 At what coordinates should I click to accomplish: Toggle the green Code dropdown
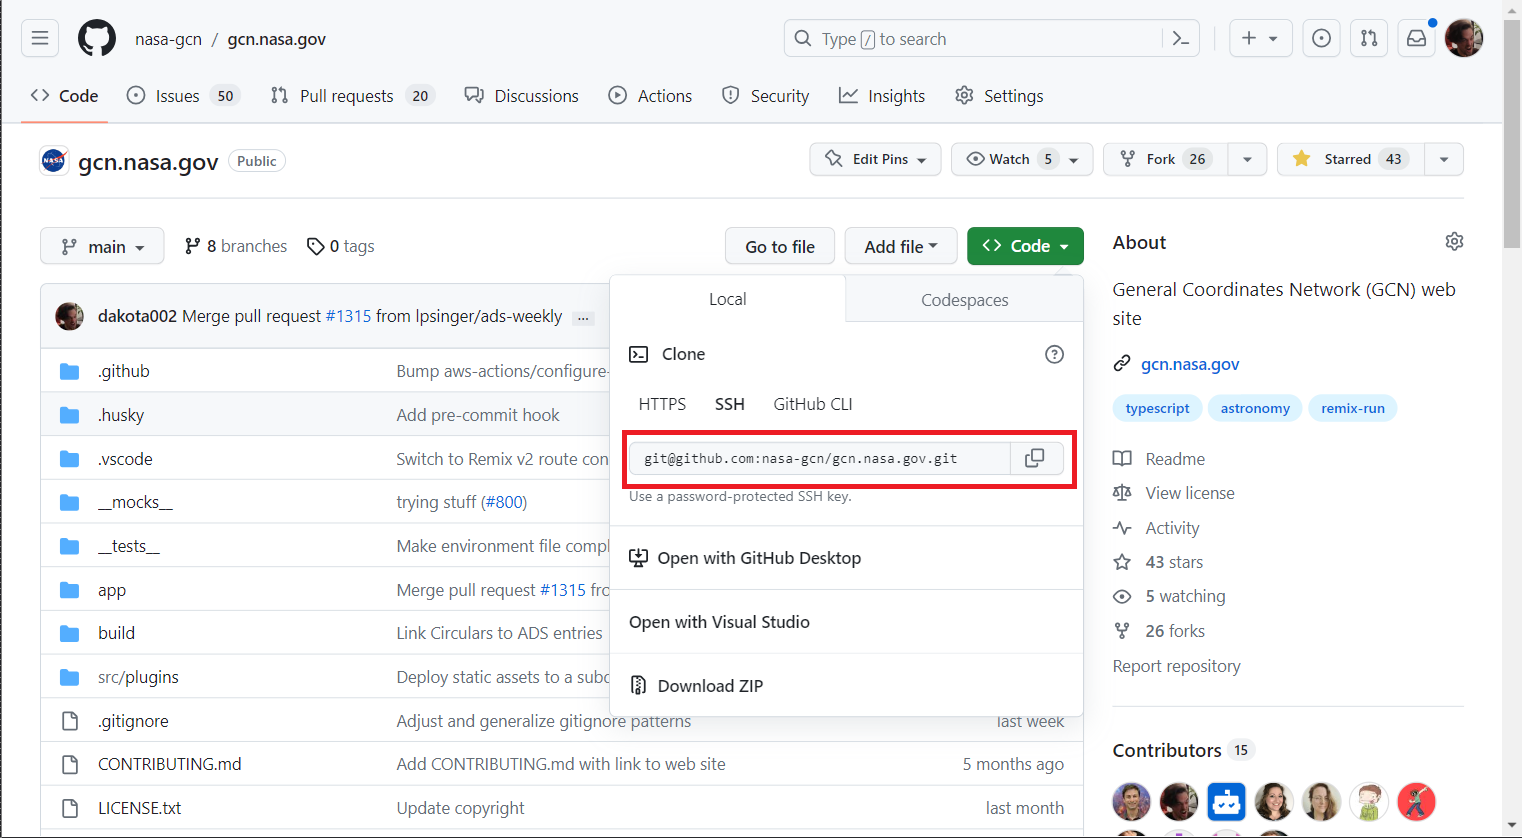(1025, 246)
